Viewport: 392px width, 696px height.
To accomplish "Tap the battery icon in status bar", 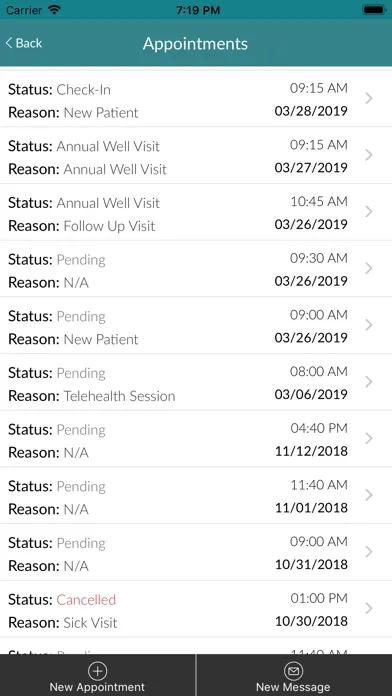I will tap(374, 10).
